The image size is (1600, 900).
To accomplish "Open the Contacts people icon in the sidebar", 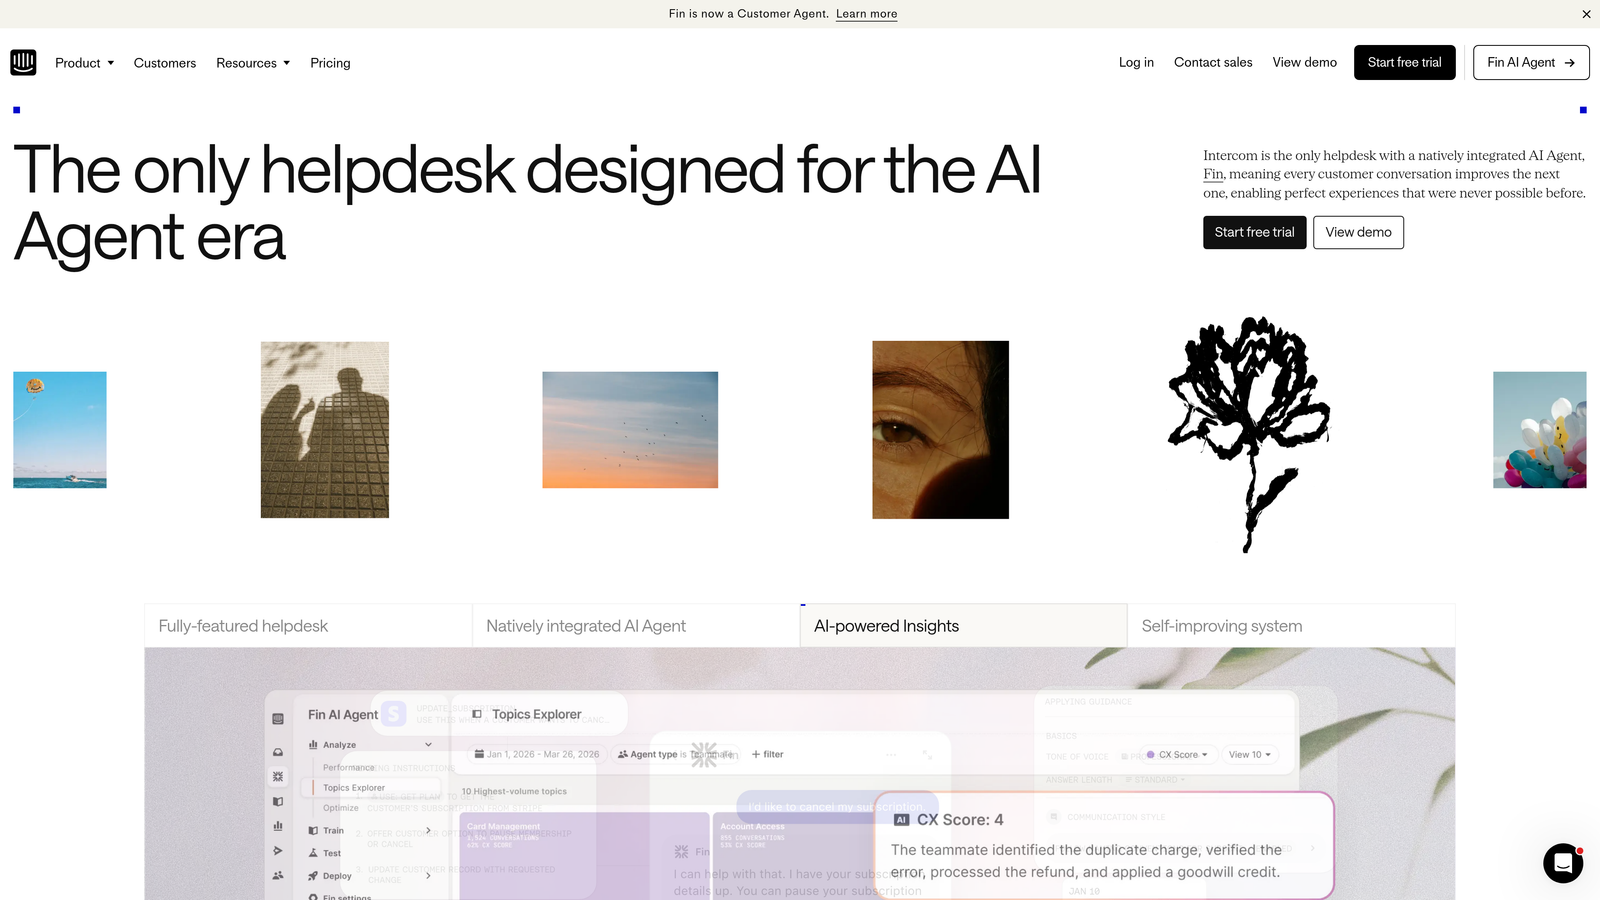I will point(277,876).
